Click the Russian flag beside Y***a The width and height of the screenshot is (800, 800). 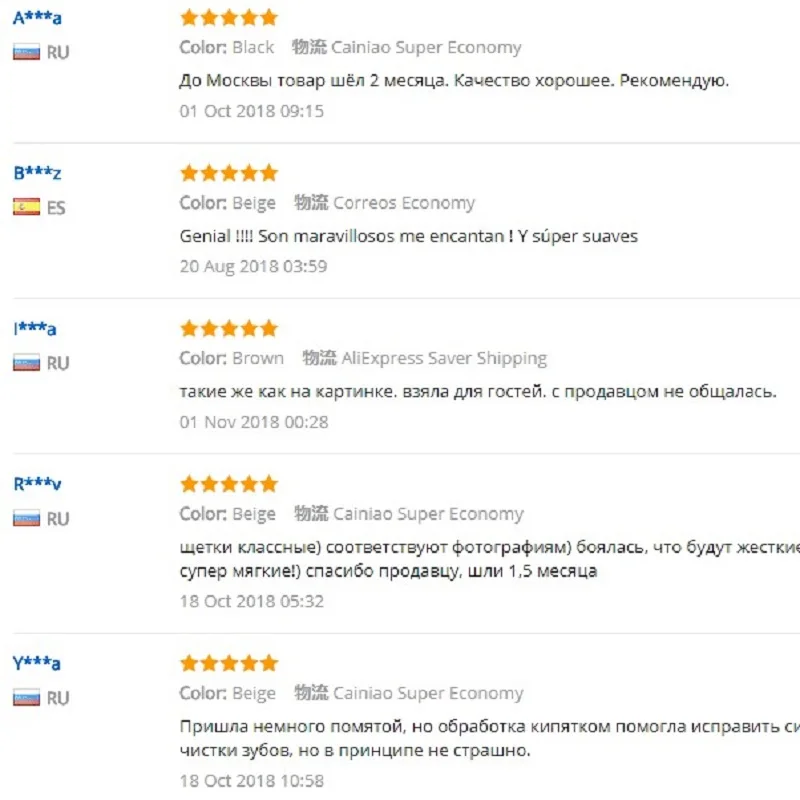pyautogui.click(x=26, y=698)
